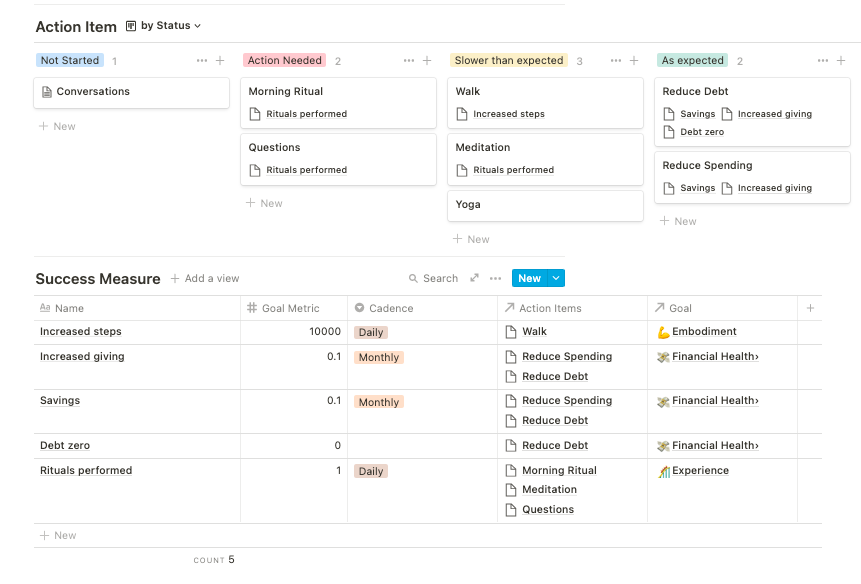Click 'Add a view' for Success Measure

[x=205, y=279]
